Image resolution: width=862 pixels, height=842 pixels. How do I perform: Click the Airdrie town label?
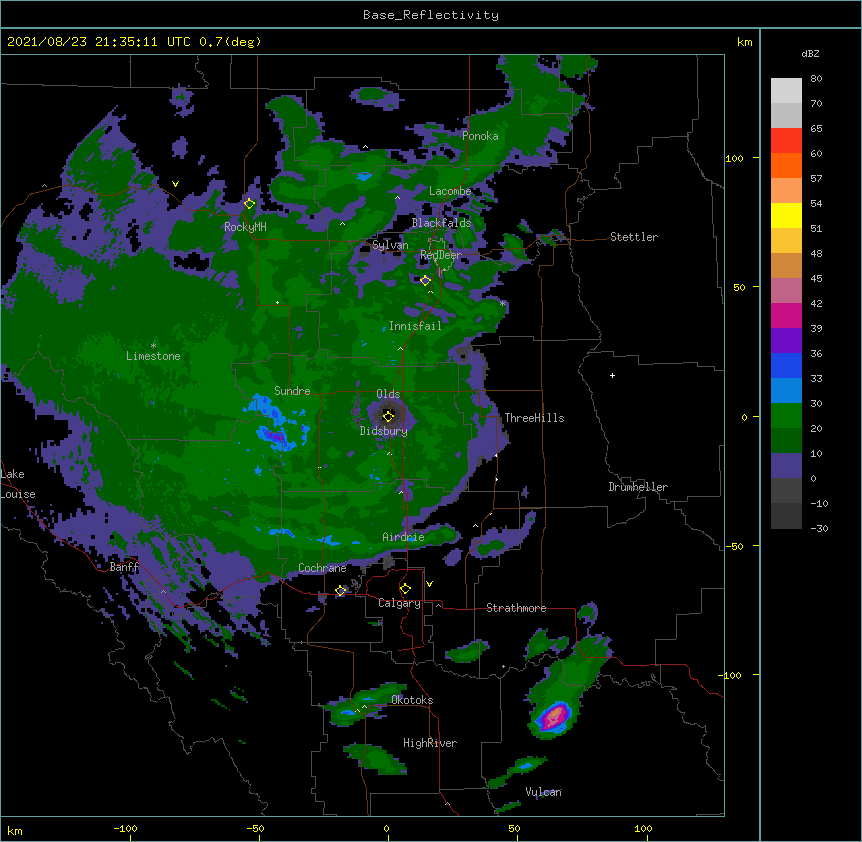403,537
